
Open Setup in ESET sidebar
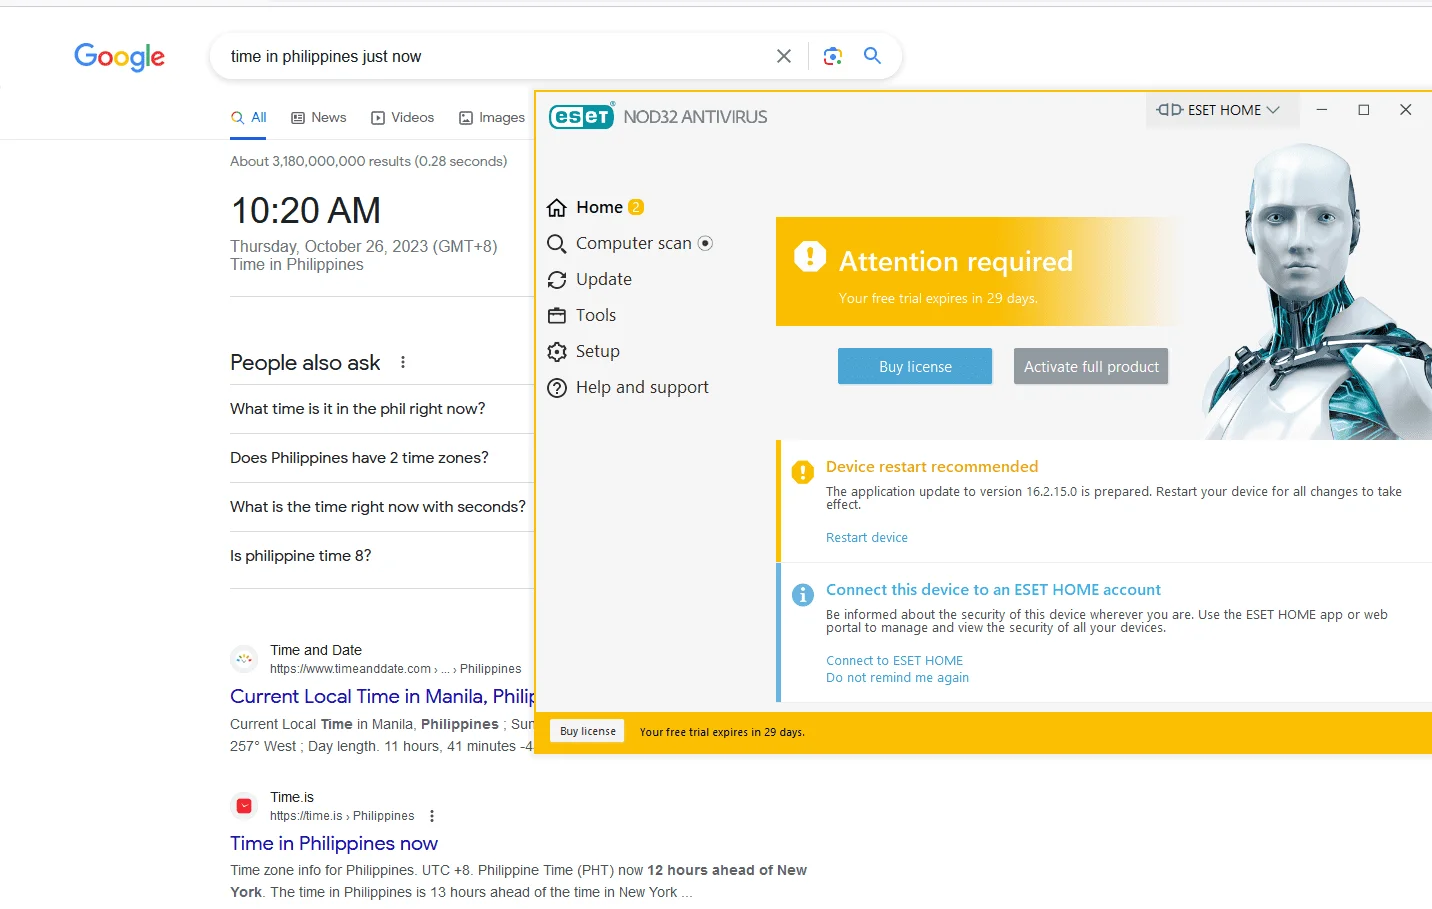597,351
